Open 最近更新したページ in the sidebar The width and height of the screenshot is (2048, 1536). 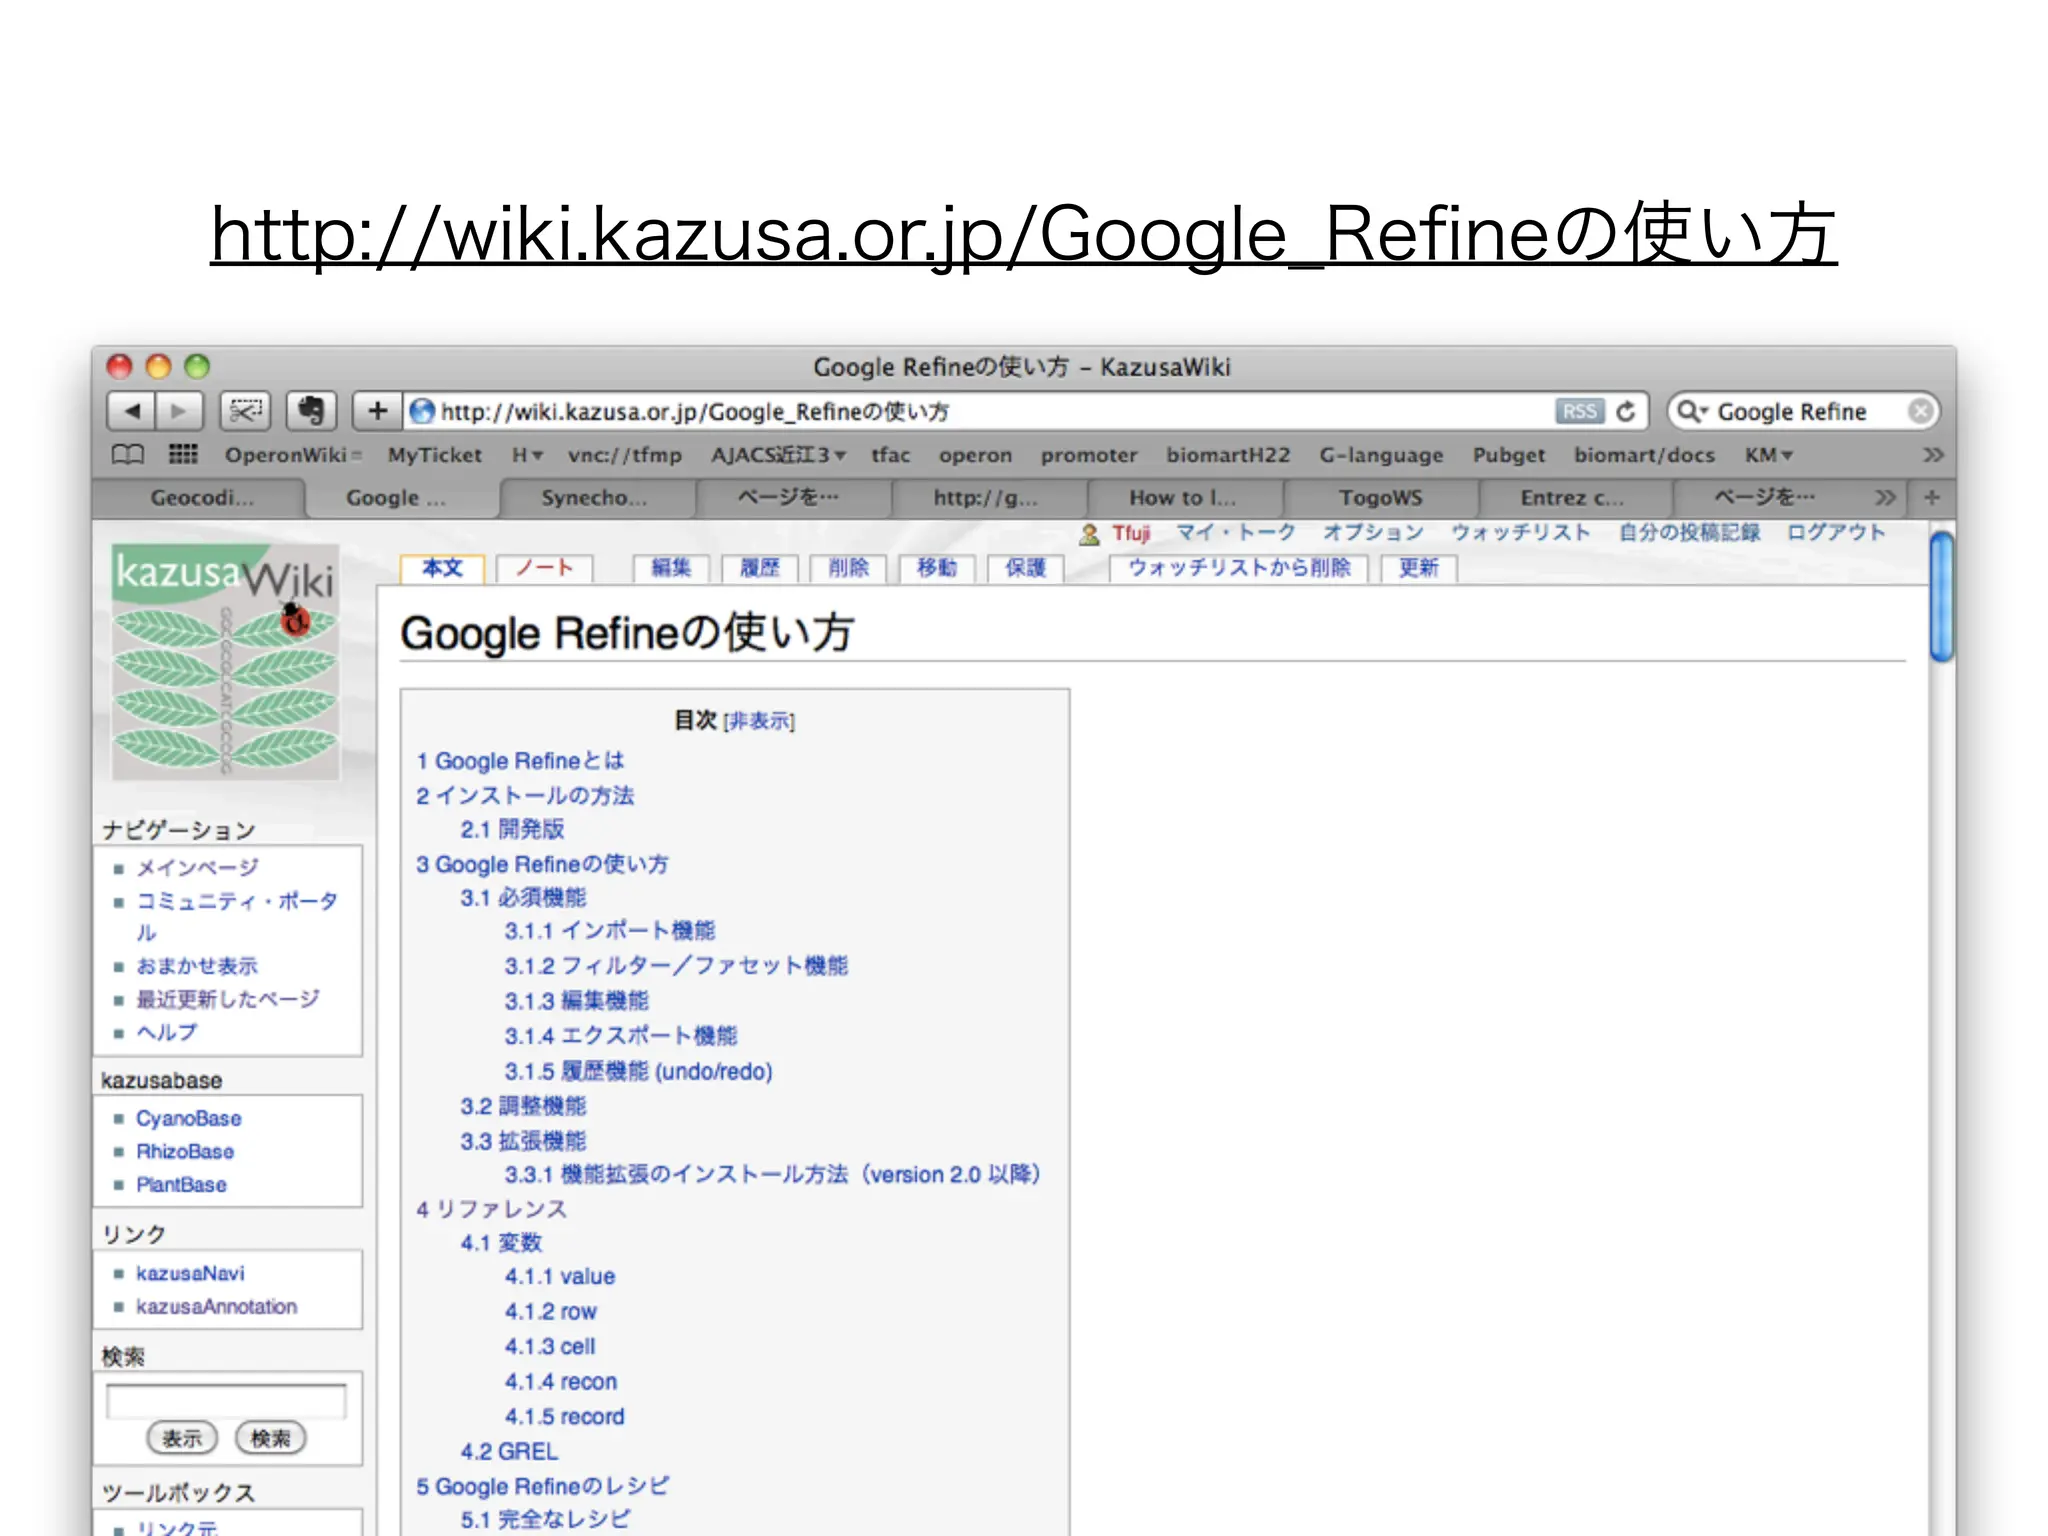tap(228, 999)
